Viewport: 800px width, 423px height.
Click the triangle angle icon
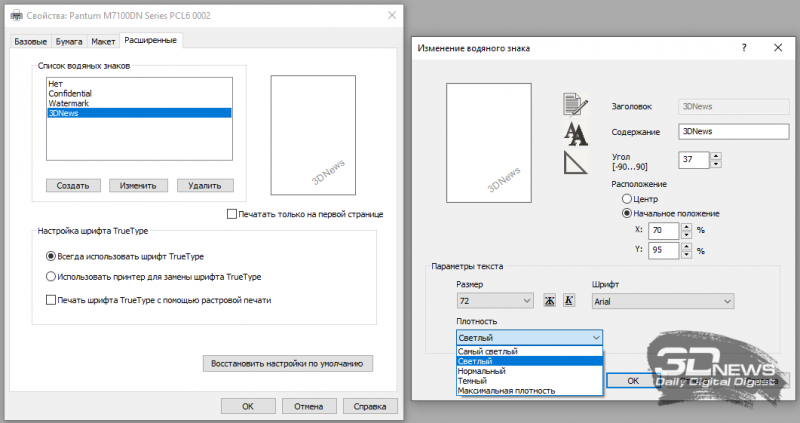point(575,162)
